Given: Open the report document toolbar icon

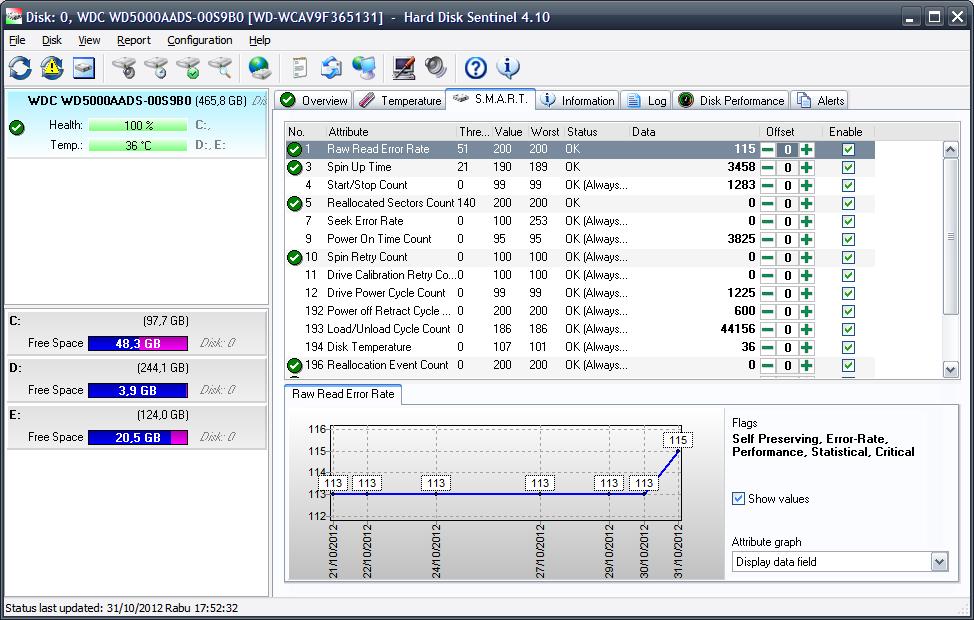Looking at the screenshot, I should click(299, 67).
